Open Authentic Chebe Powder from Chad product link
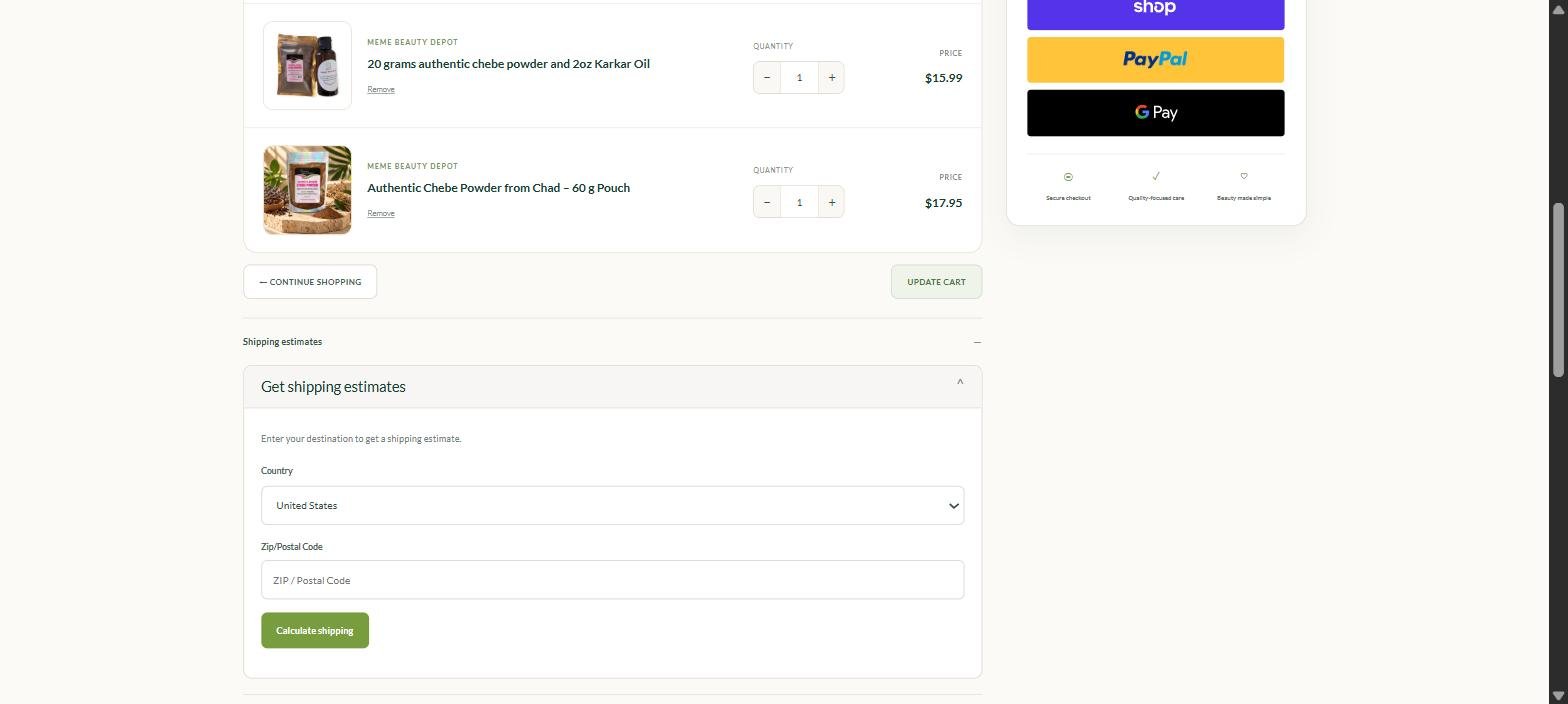Viewport: 1568px width, 704px height. (x=498, y=188)
